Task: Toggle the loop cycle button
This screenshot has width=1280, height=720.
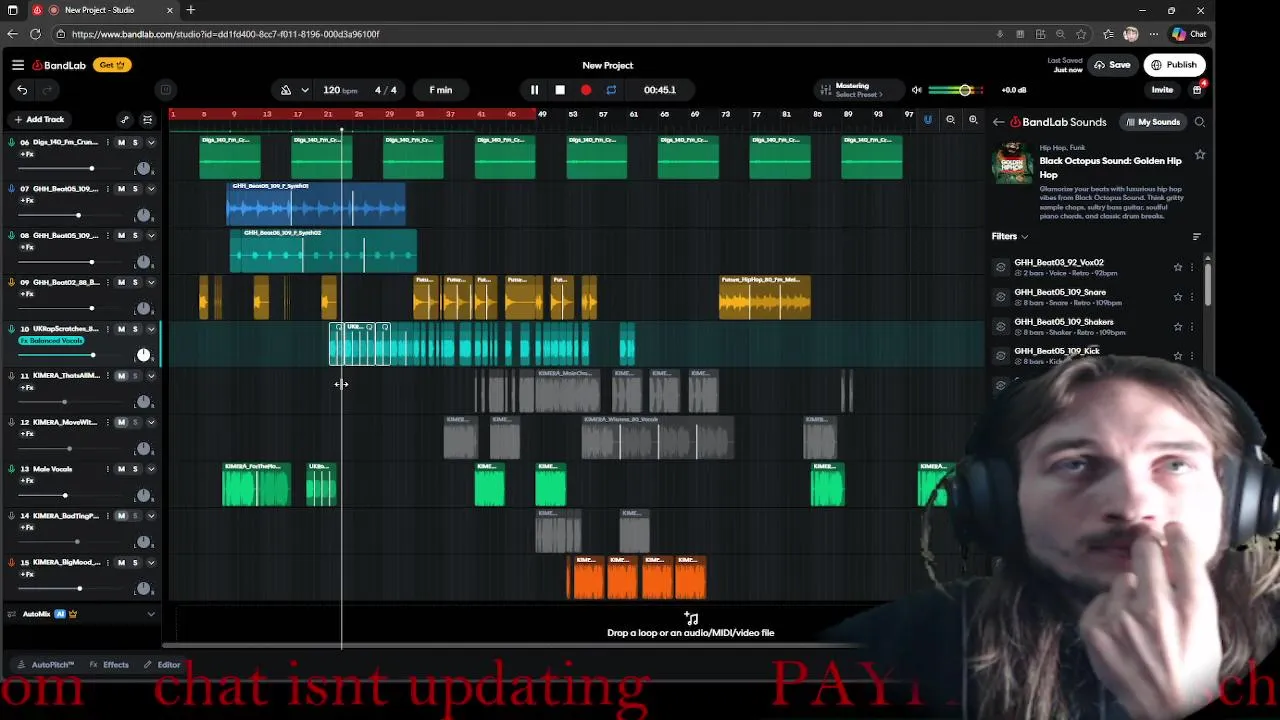Action: pos(611,90)
